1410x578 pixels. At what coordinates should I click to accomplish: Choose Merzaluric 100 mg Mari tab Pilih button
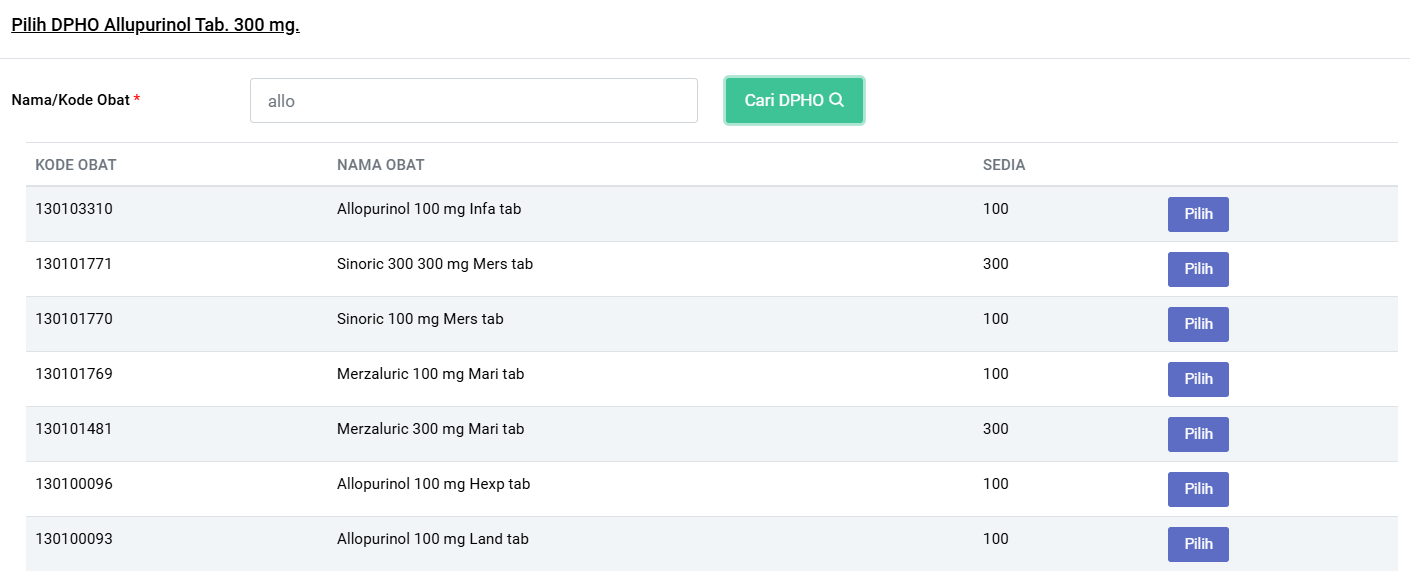tap(1198, 379)
